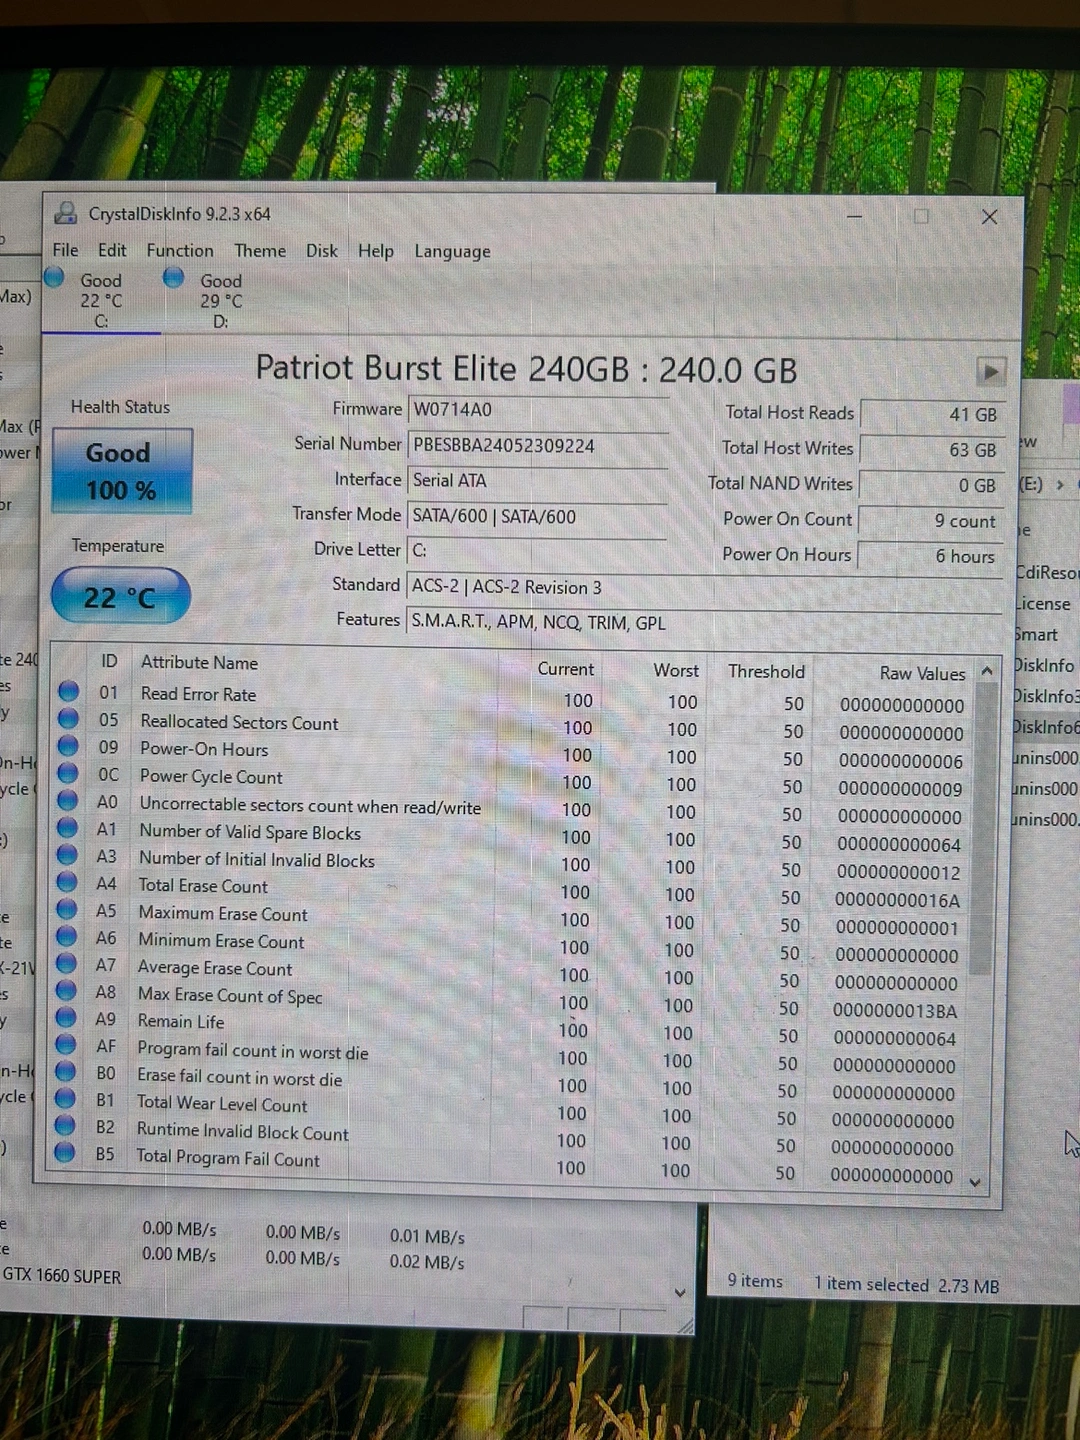This screenshot has width=1080, height=1440.
Task: Click the Threshold column header
Action: [766, 671]
